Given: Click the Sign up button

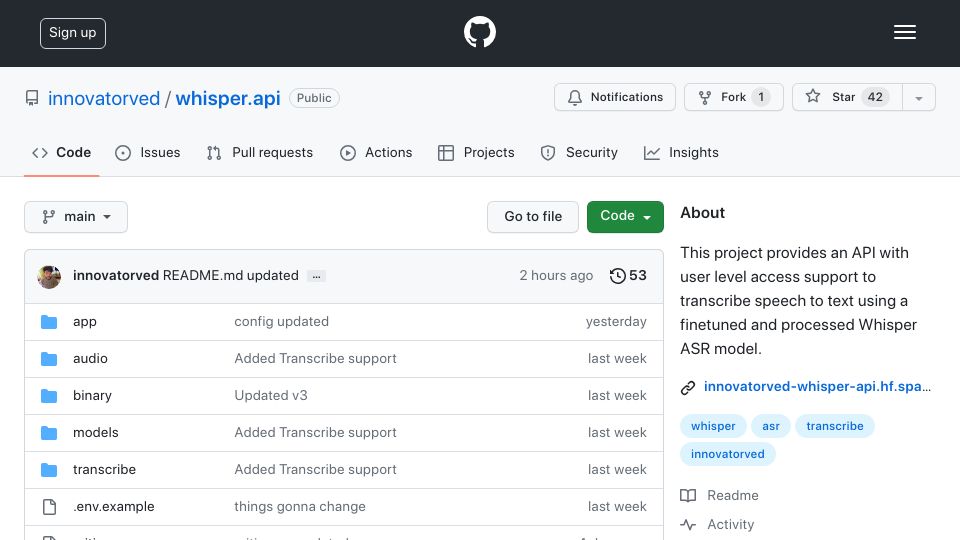Looking at the screenshot, I should tap(73, 33).
